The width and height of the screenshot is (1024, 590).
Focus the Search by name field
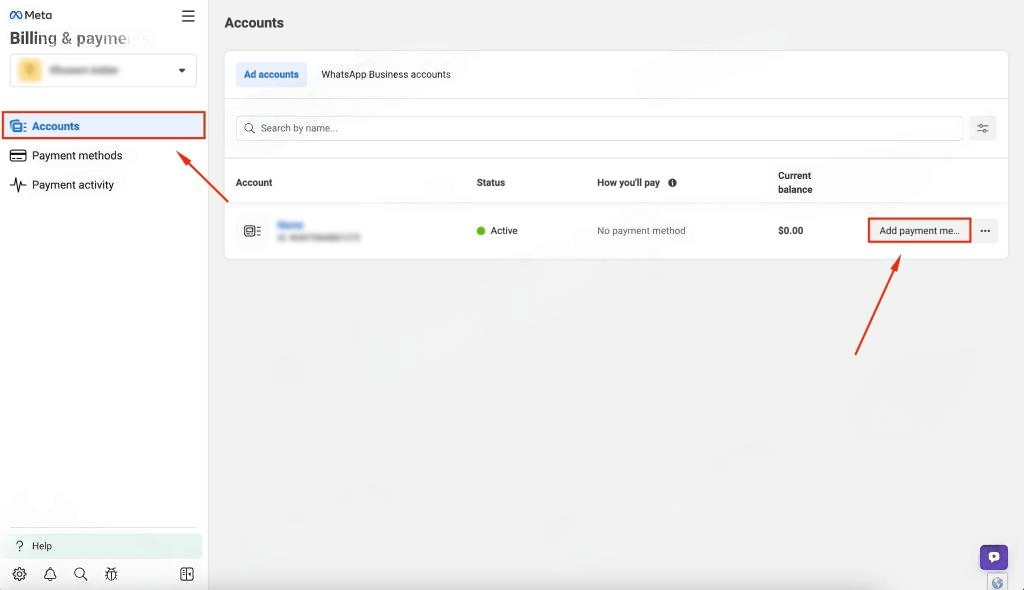pos(599,128)
